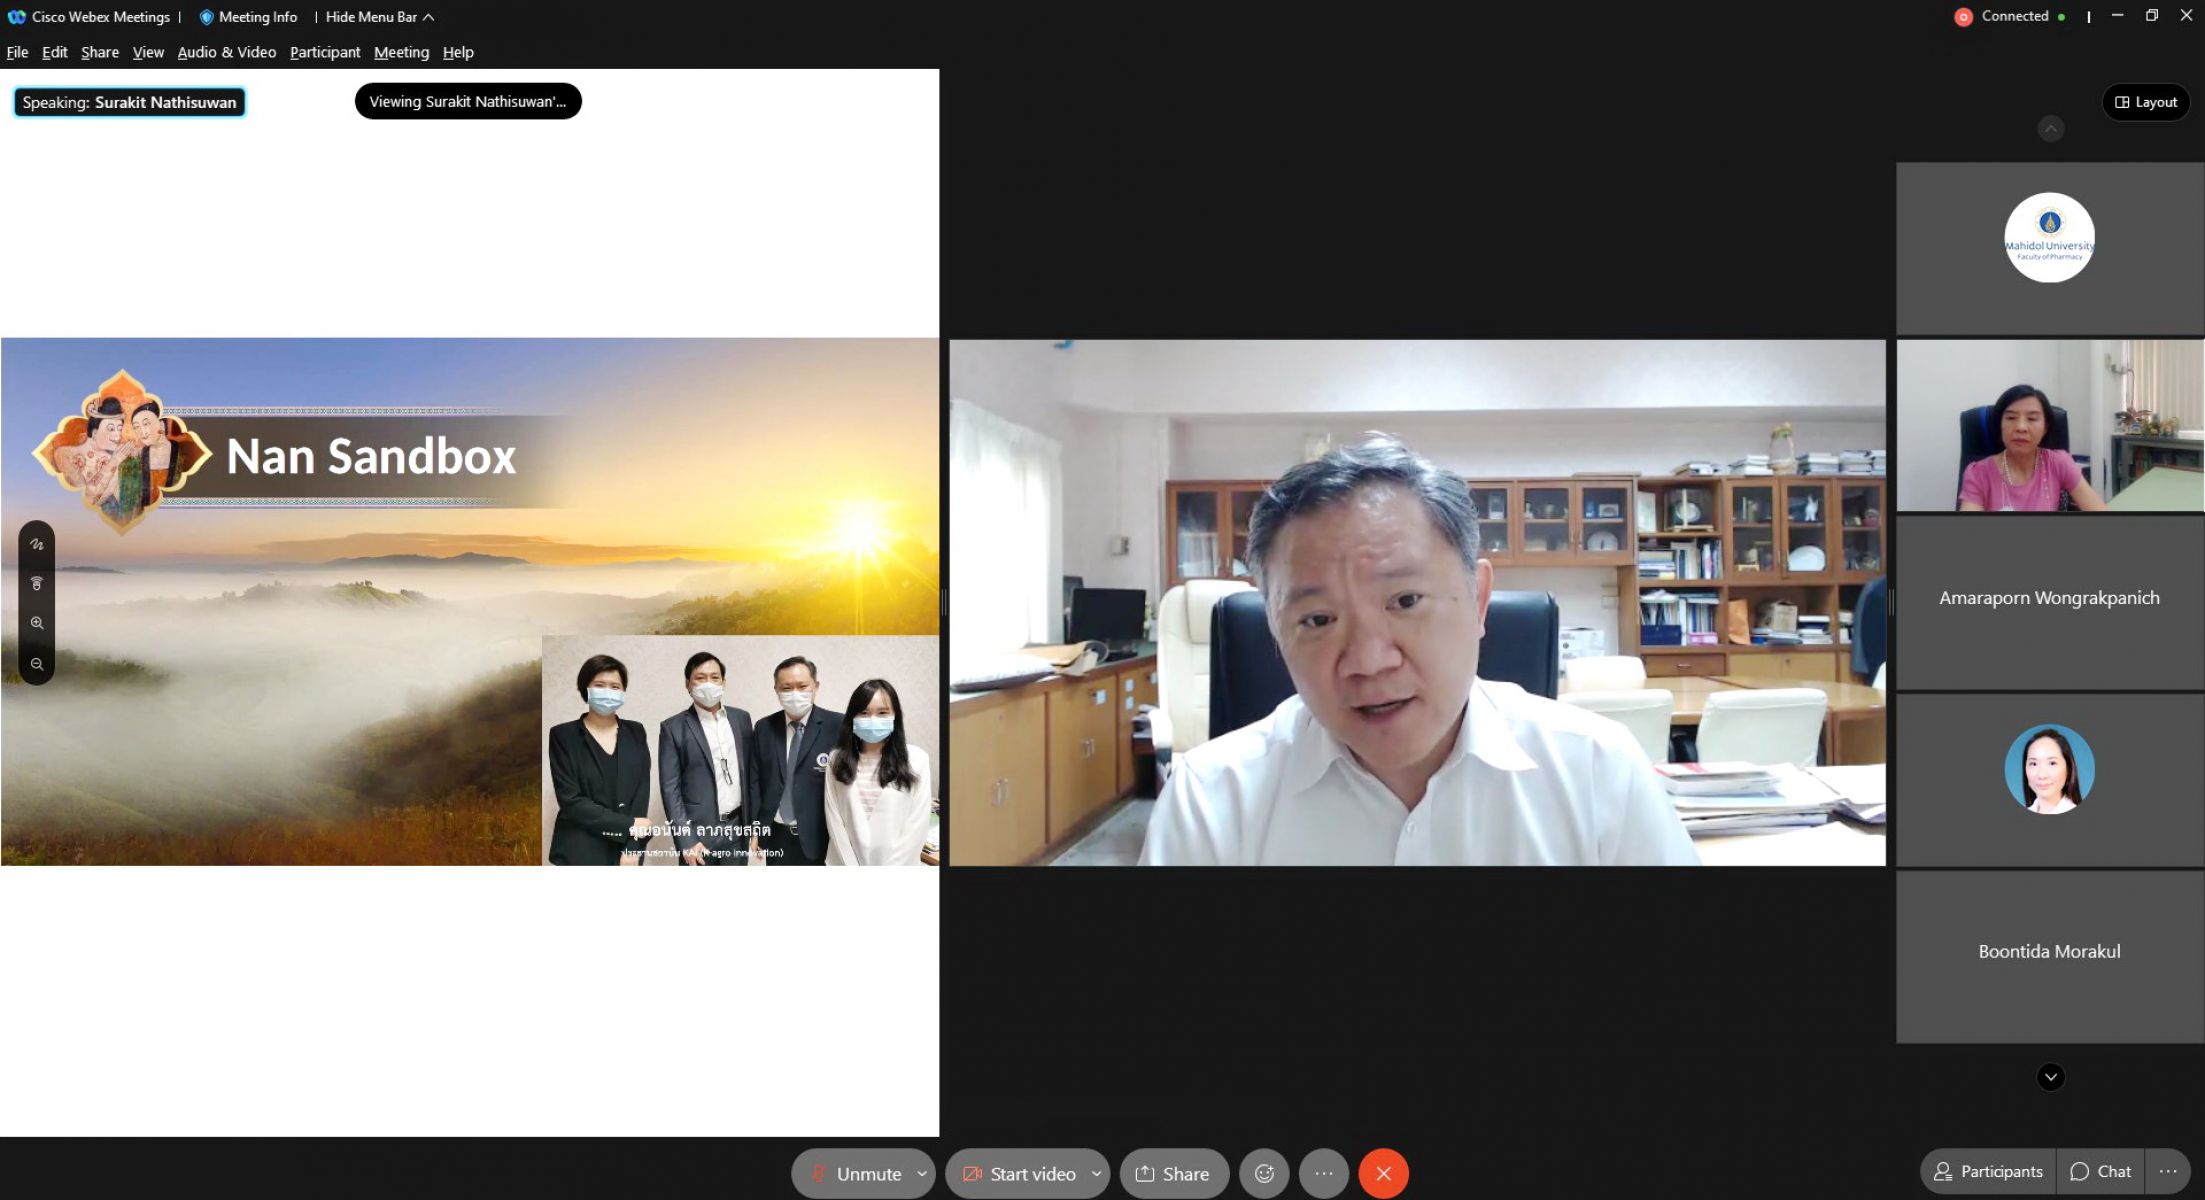The image size is (2205, 1200).
Task: Click the Viewing Surakit Nathisuwan's pill
Action: 468,101
